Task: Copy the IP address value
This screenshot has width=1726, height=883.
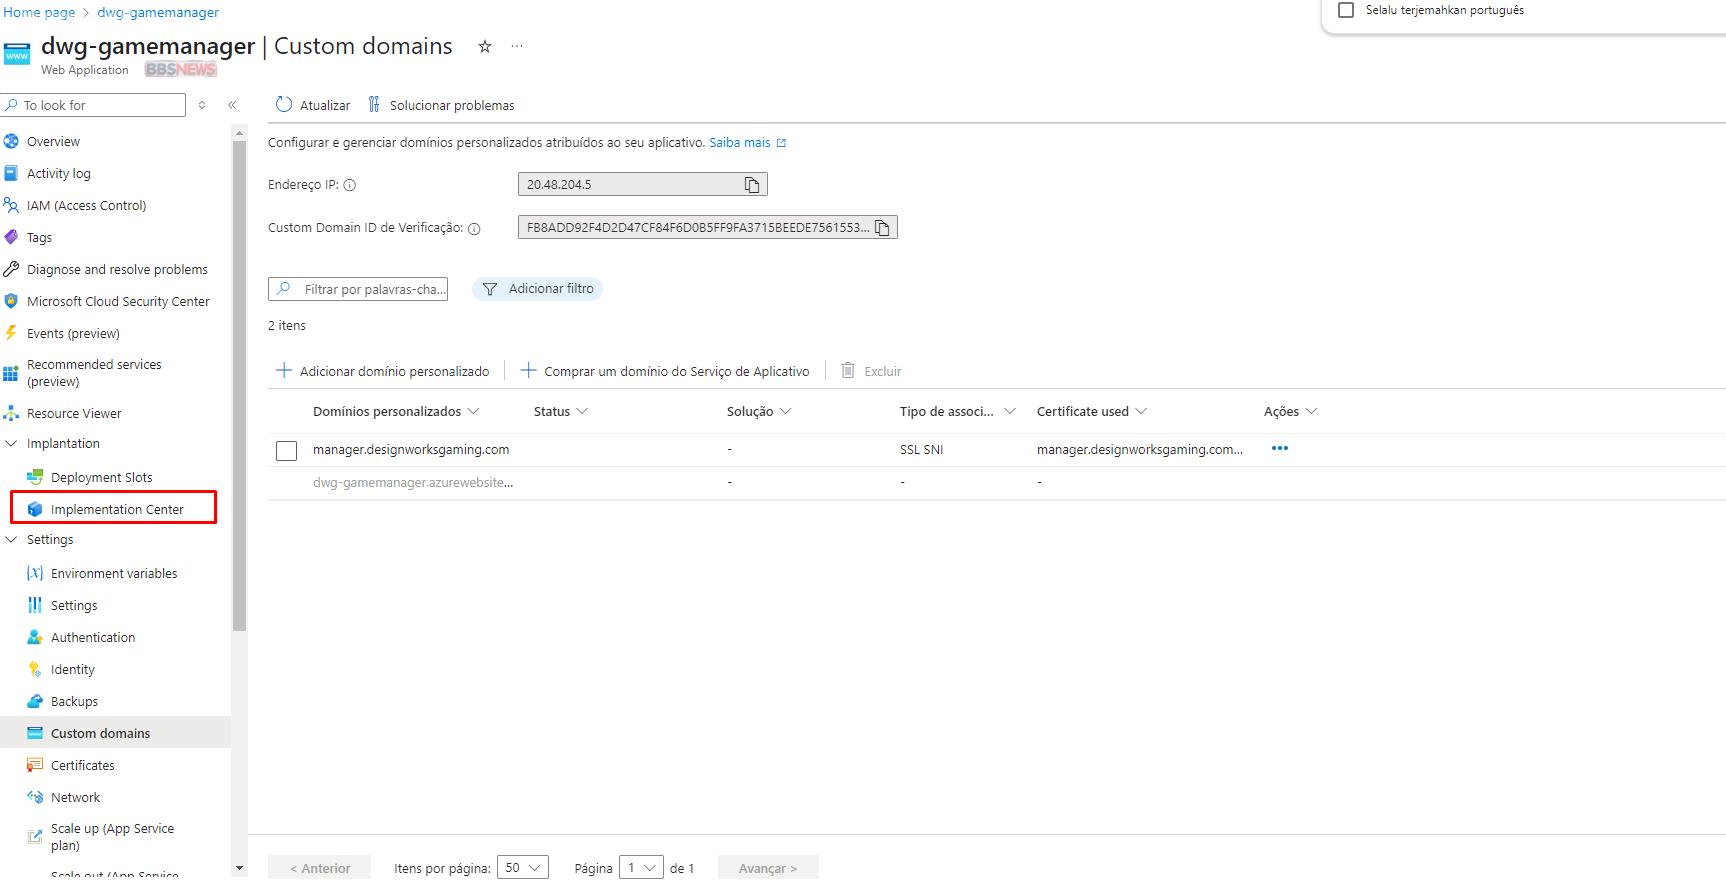Action: tap(752, 185)
